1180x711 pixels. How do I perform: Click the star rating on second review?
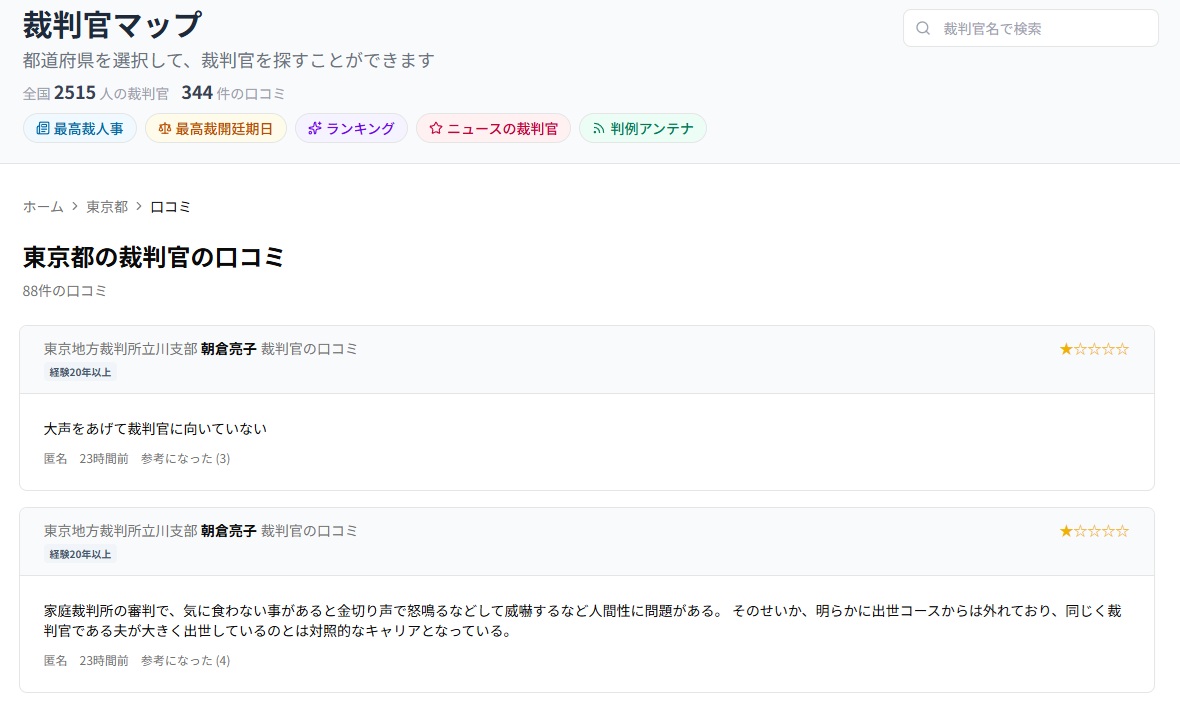(x=1094, y=531)
